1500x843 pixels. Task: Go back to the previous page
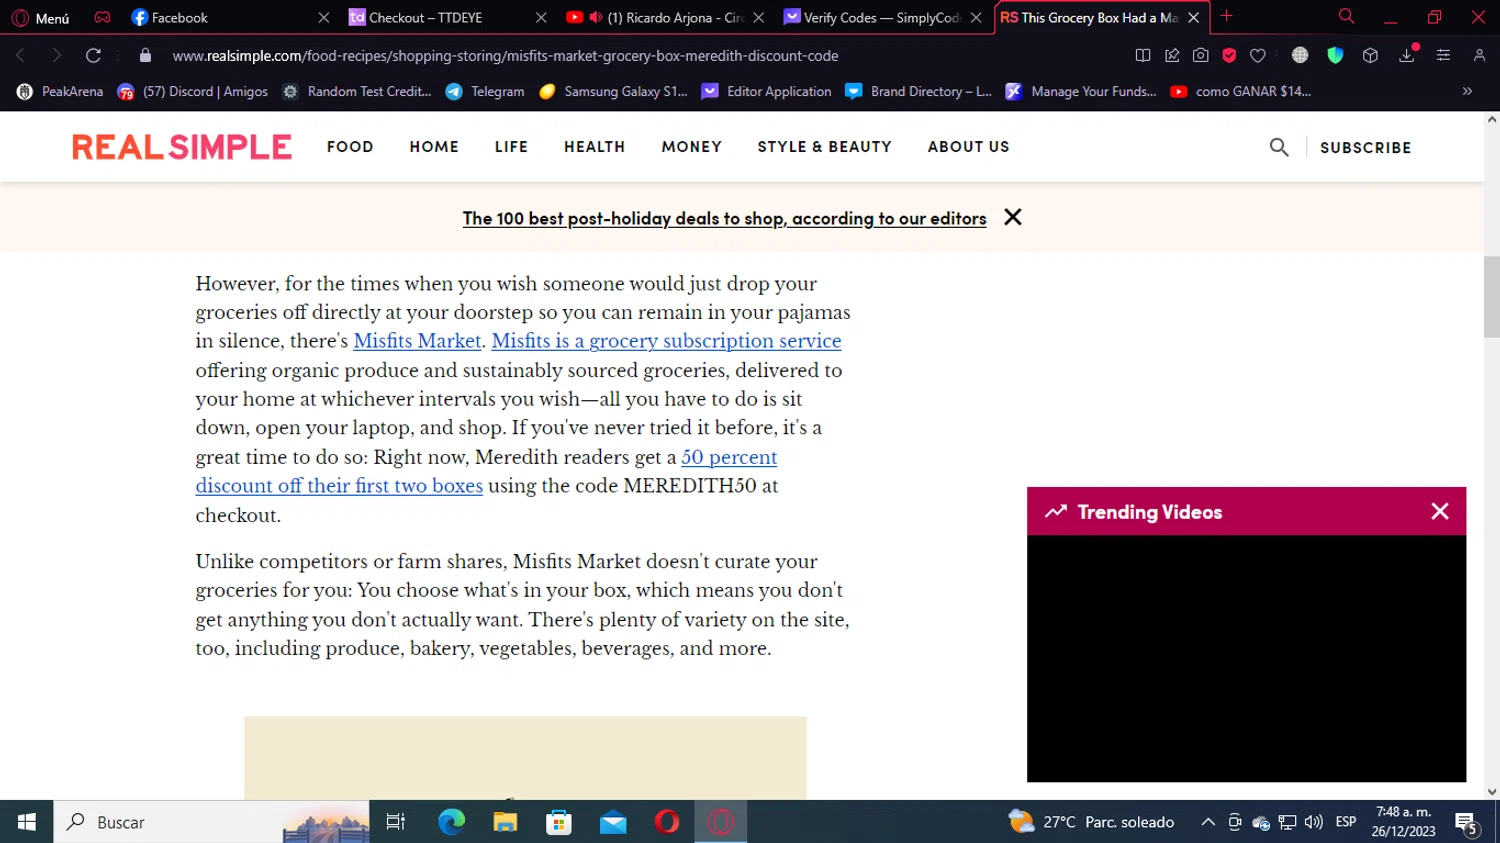click(21, 55)
